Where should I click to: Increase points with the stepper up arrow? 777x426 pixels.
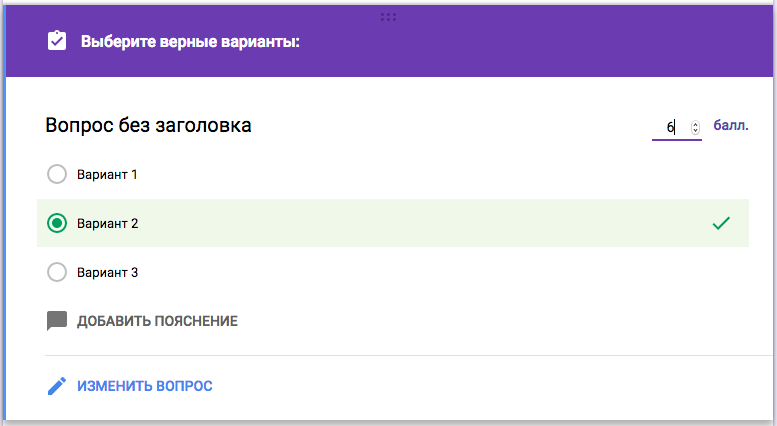[695, 124]
